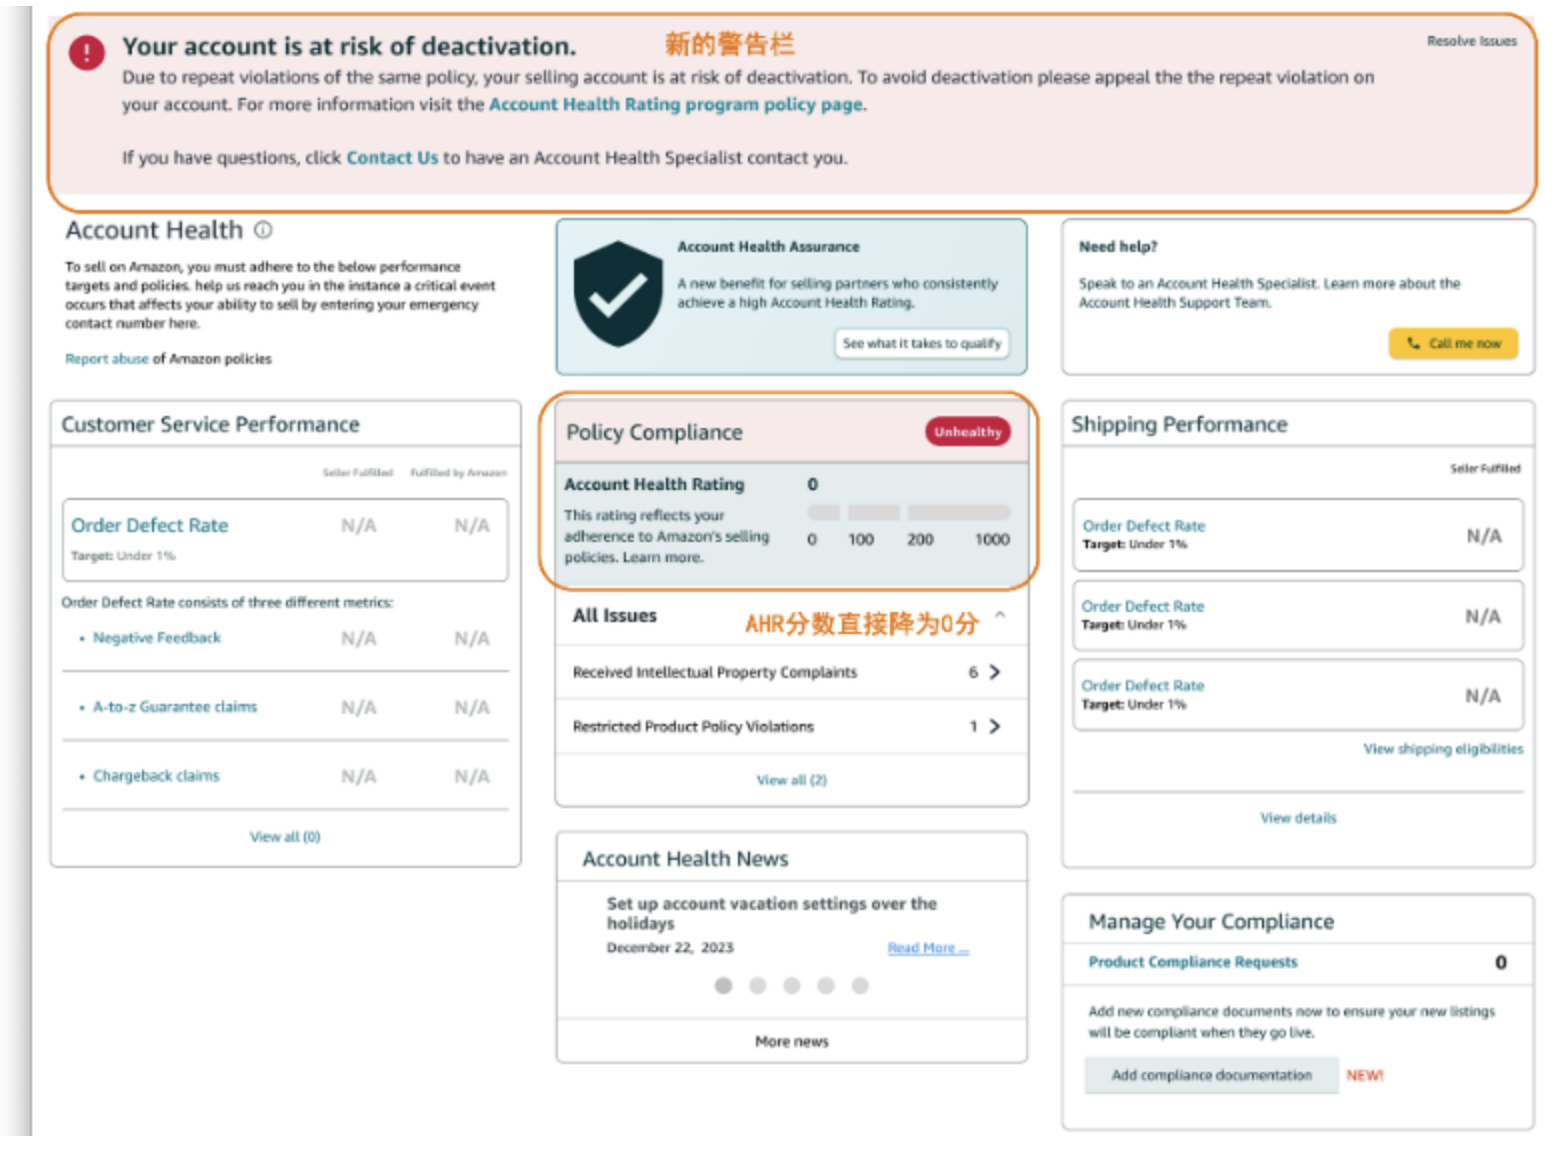Click phone icon on Call me now
Image resolution: width=1562 pixels, height=1156 pixels.
(x=1413, y=343)
